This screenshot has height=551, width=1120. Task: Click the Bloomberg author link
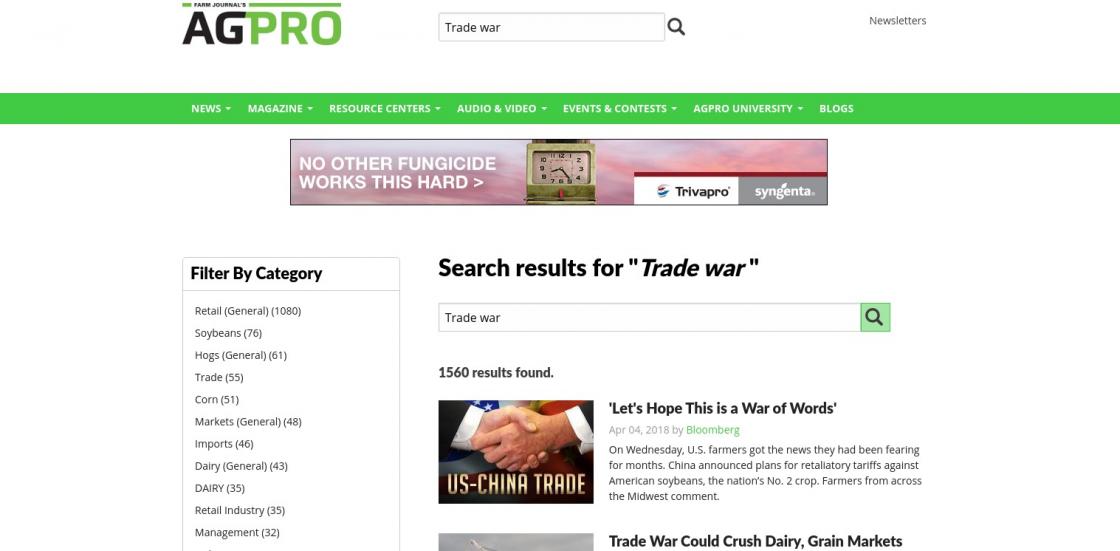coord(712,430)
